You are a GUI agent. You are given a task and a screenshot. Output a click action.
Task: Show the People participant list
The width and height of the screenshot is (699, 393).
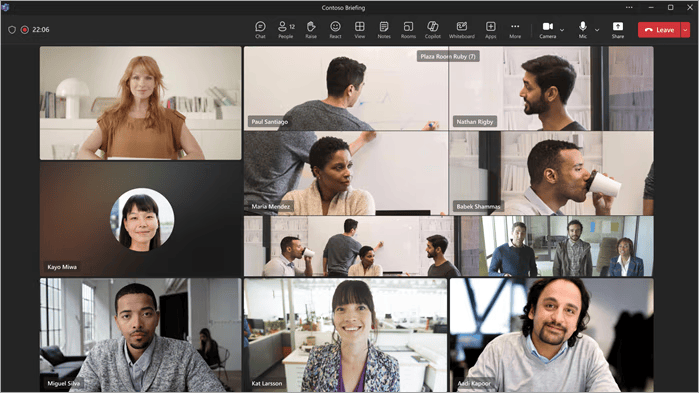pyautogui.click(x=286, y=30)
